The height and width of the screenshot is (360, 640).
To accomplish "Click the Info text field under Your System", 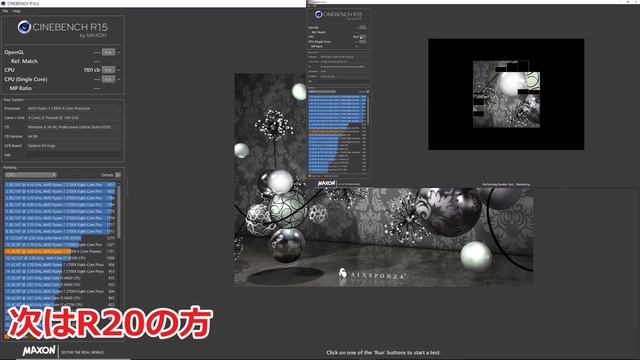I will click(x=74, y=155).
